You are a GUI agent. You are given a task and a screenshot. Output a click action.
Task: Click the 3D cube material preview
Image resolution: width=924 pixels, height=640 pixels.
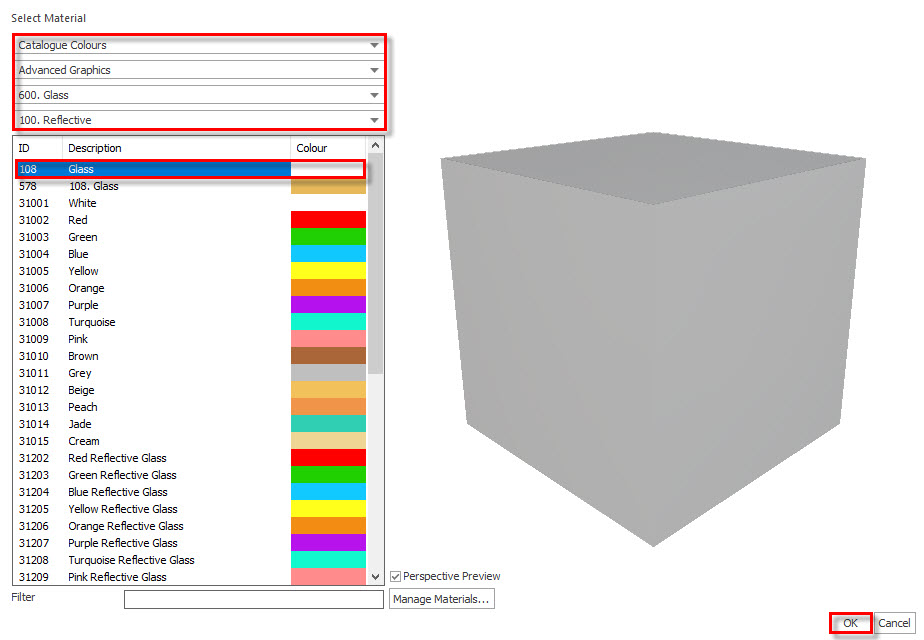tap(653, 339)
